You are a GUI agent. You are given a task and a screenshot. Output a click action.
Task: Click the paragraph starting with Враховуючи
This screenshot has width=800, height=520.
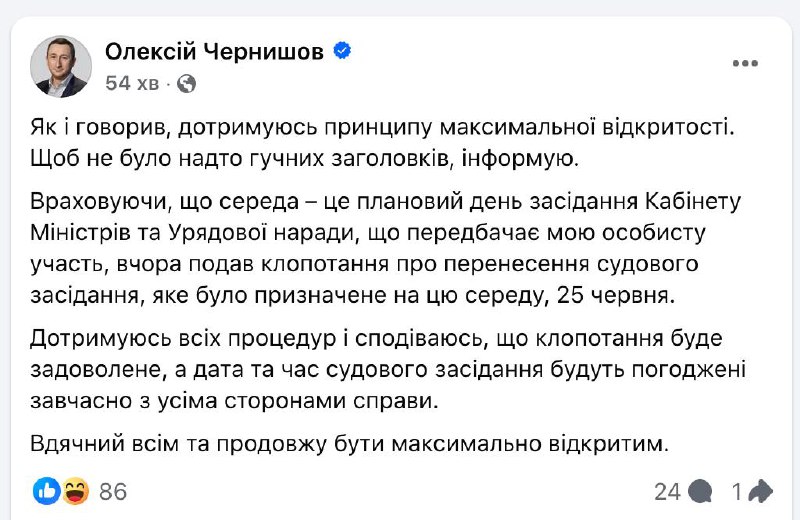coord(385,249)
